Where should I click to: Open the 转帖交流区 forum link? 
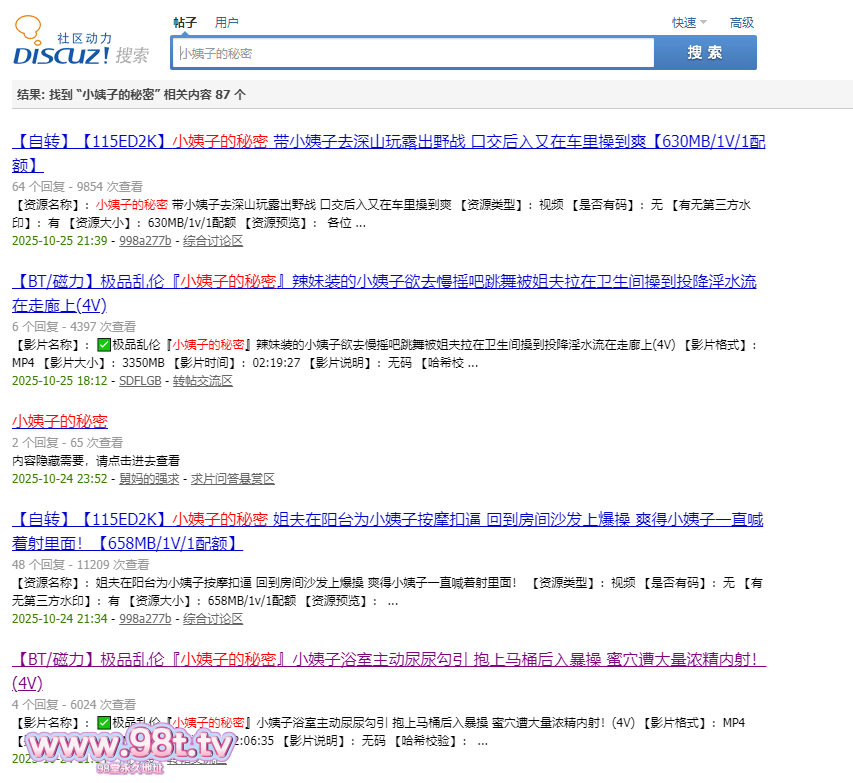coord(203,381)
